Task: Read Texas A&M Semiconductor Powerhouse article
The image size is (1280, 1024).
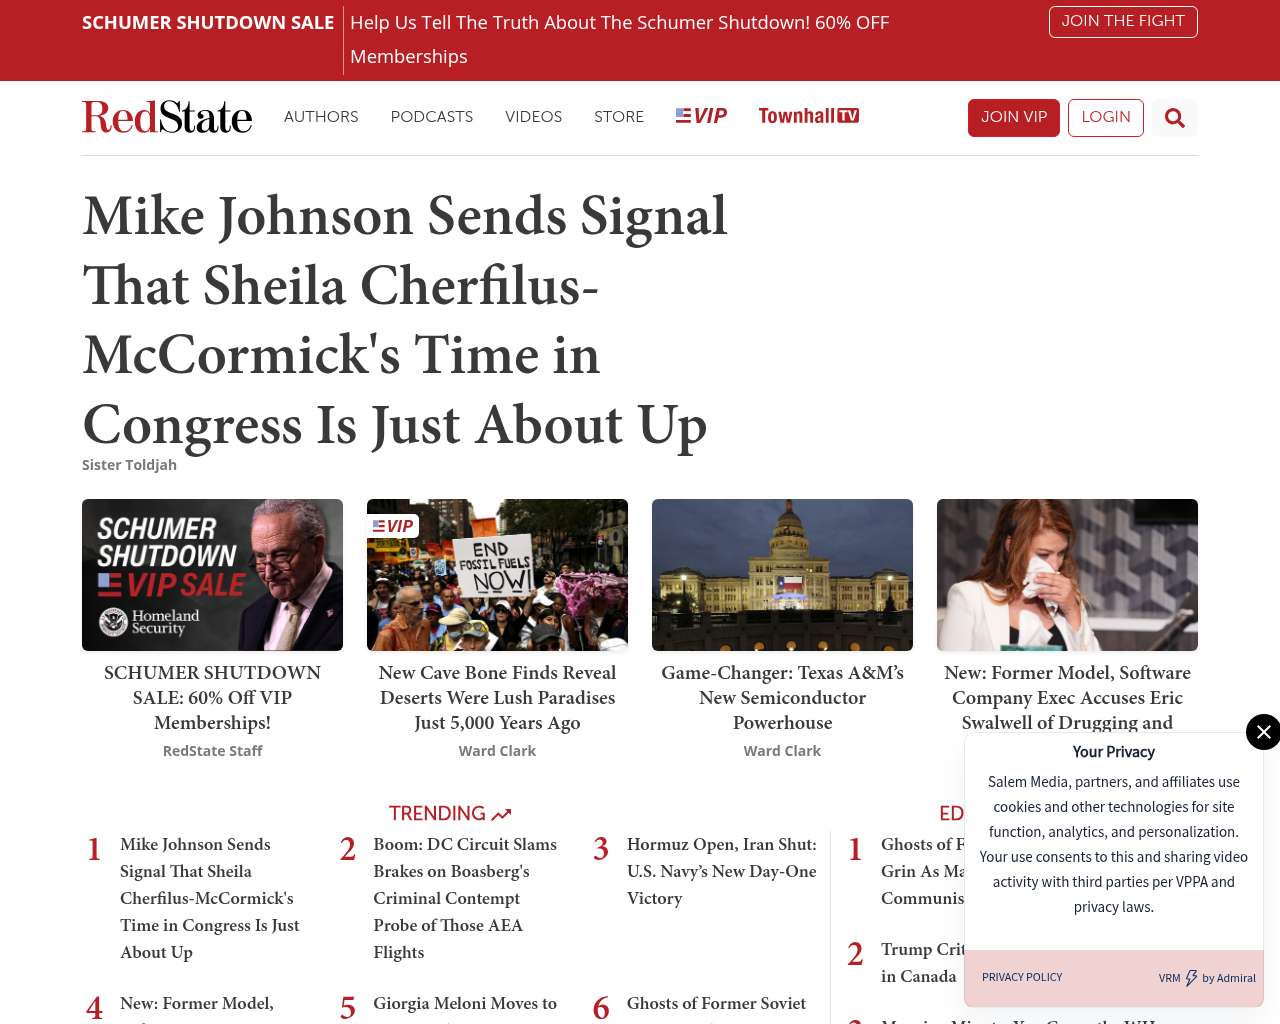Action: (782, 698)
